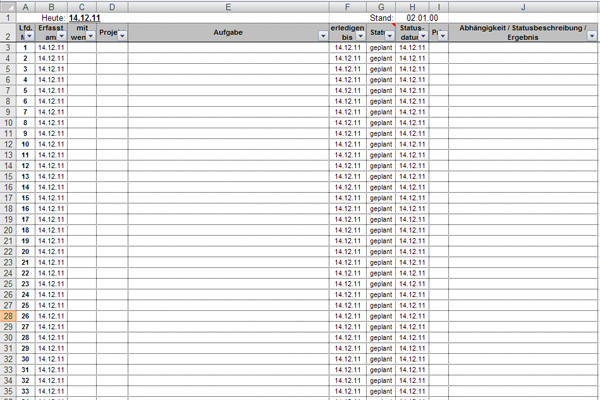Open the Aufgabe column filter dropdown
Screen dimensions: 600x400
pyautogui.click(x=322, y=35)
